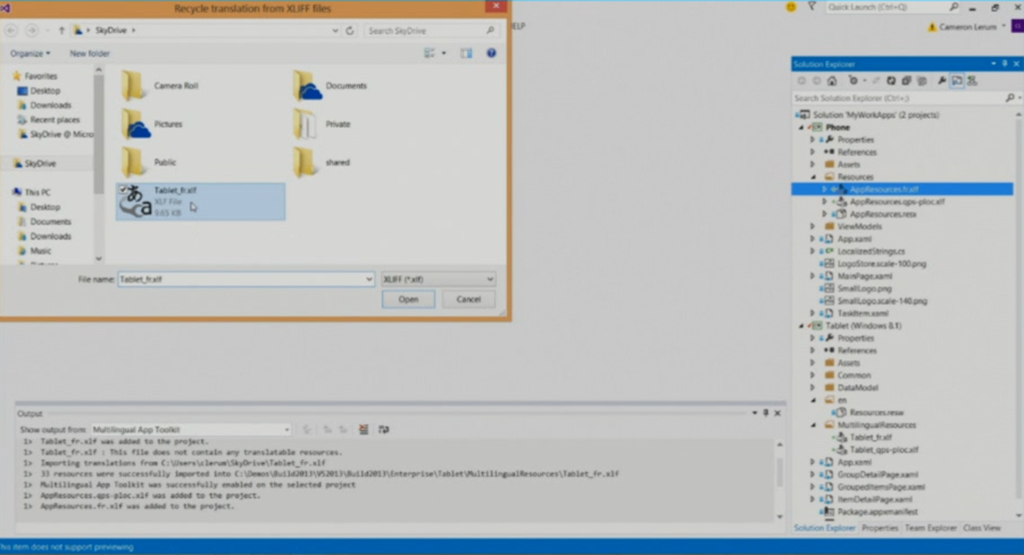Collapse the MultilingualResources folder
Viewport: 1024px width, 555px height.
pos(814,425)
